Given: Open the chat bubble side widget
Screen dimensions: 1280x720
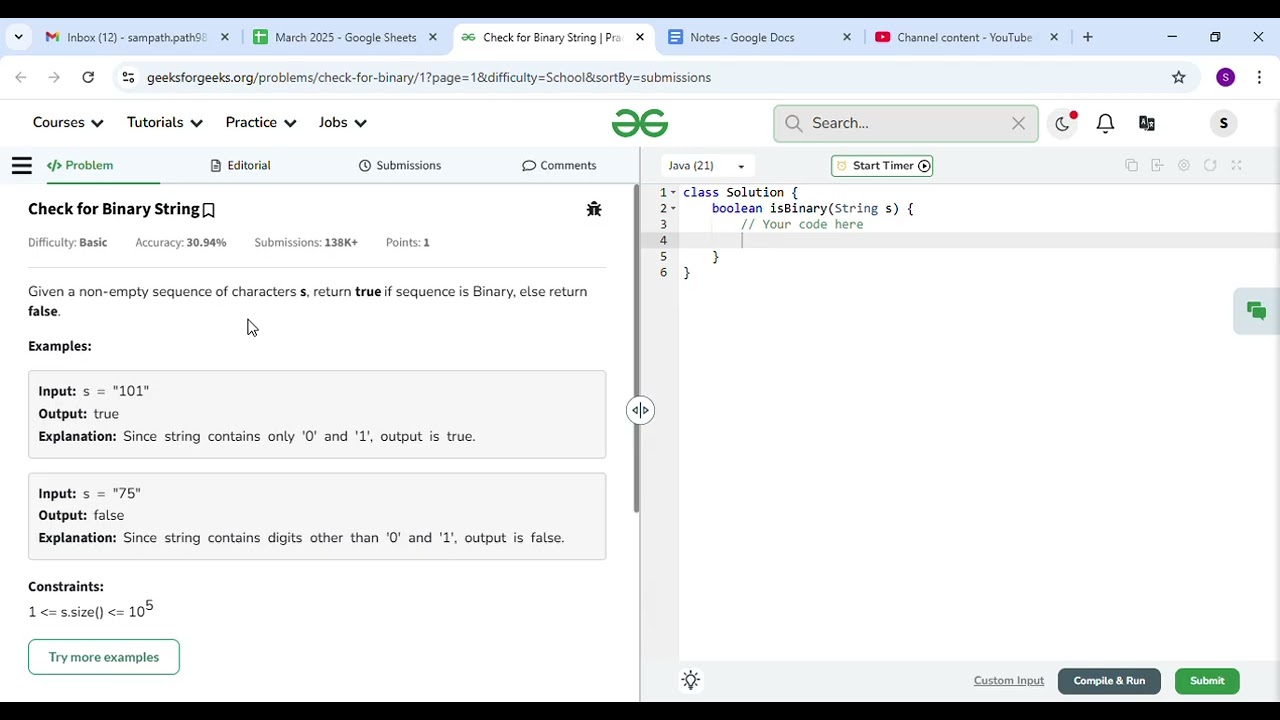Looking at the screenshot, I should click(x=1256, y=312).
